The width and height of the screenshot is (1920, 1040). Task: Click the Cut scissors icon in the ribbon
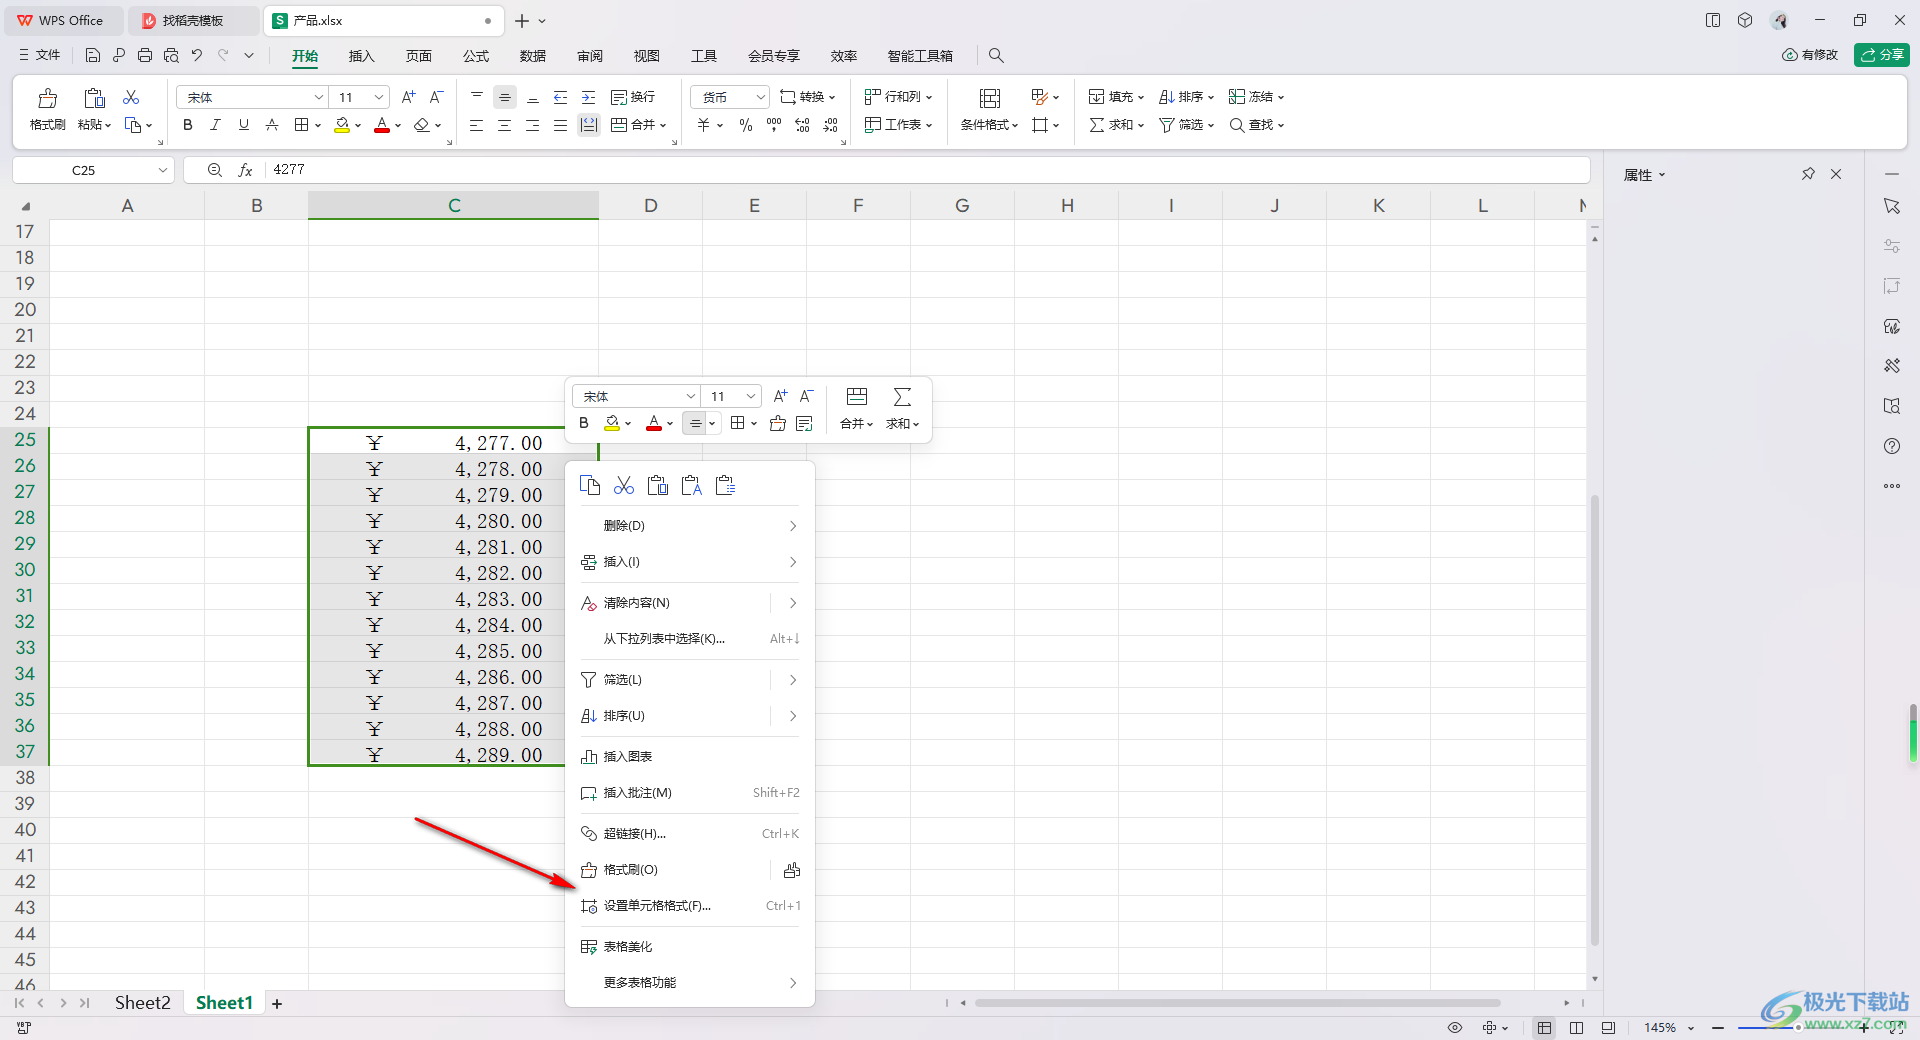[x=131, y=97]
